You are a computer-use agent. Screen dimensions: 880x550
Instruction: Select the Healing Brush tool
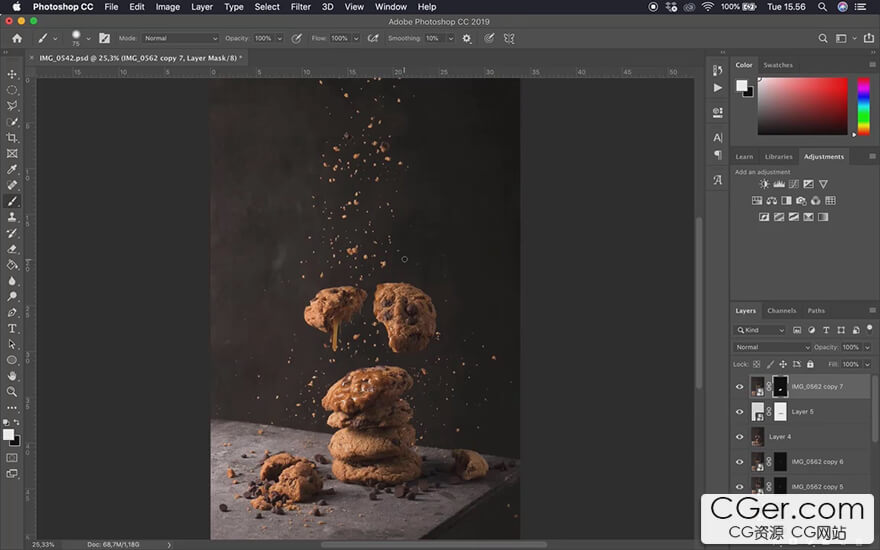[x=12, y=185]
